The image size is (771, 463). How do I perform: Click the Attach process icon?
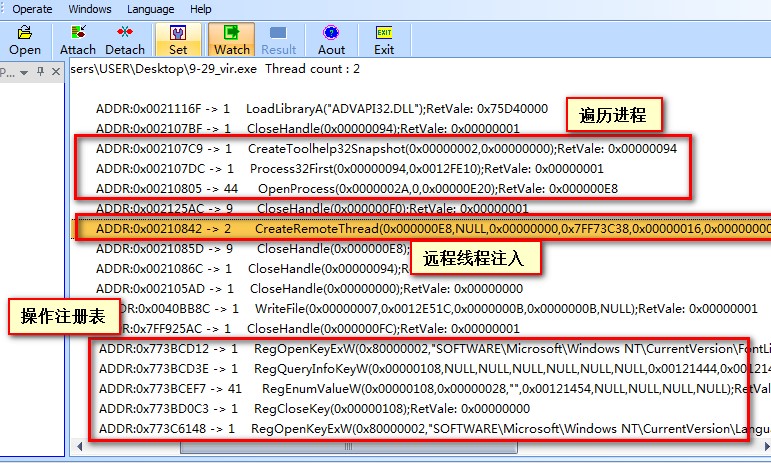pyautogui.click(x=78, y=40)
